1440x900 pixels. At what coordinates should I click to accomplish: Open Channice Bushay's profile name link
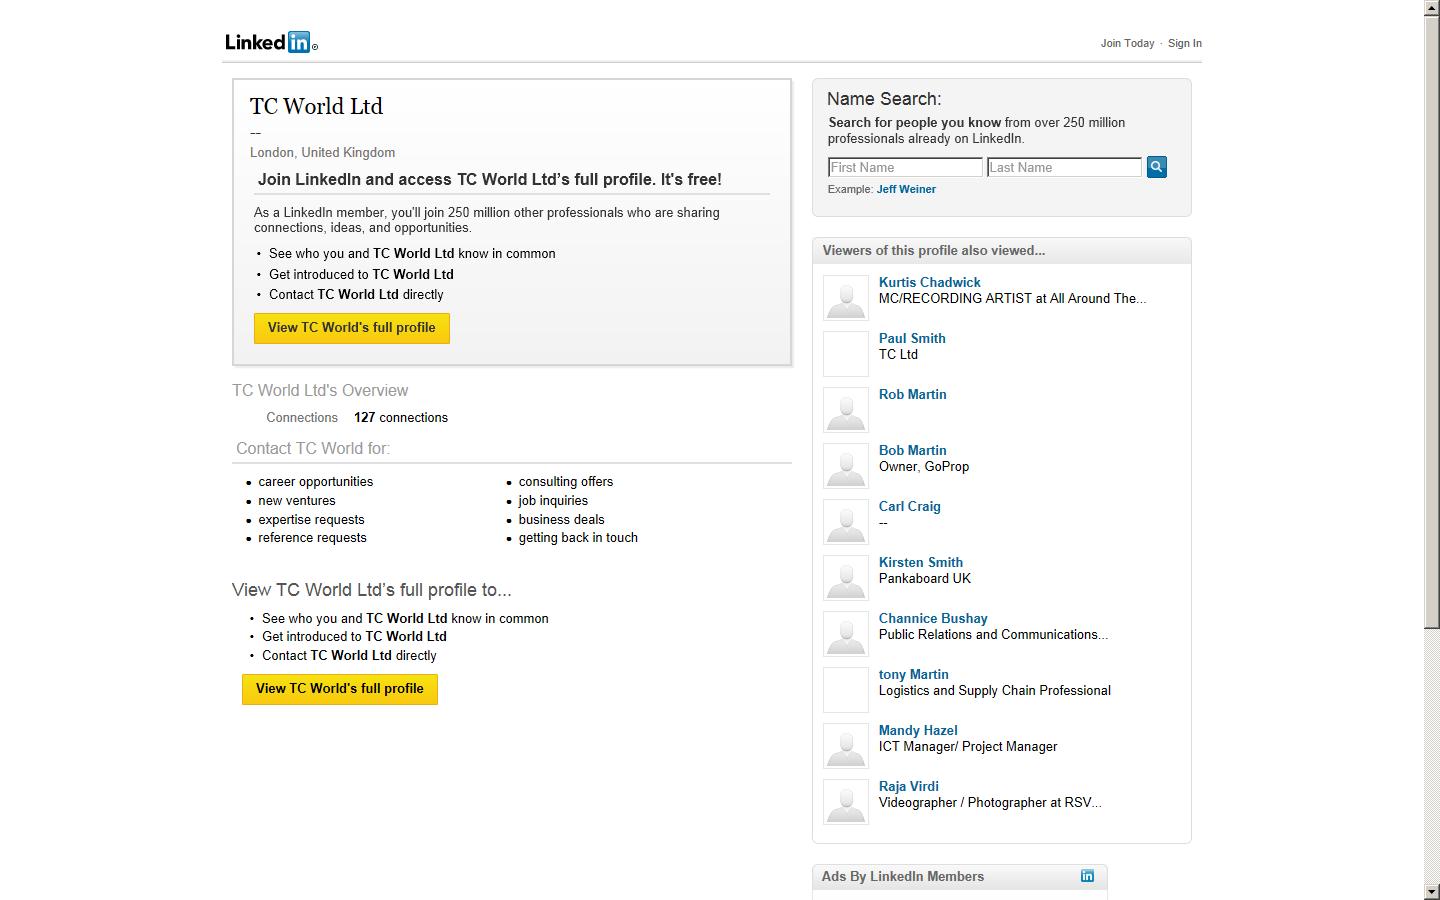pyautogui.click(x=932, y=618)
